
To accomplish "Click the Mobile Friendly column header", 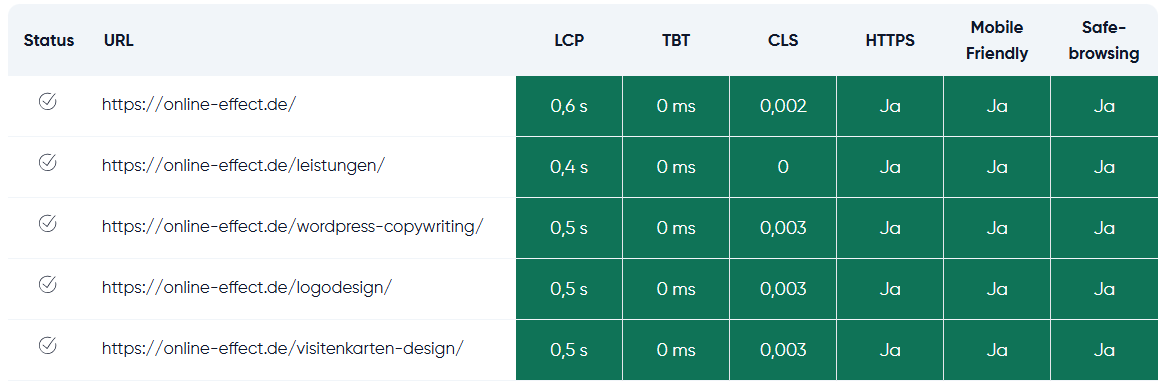I will coord(997,41).
